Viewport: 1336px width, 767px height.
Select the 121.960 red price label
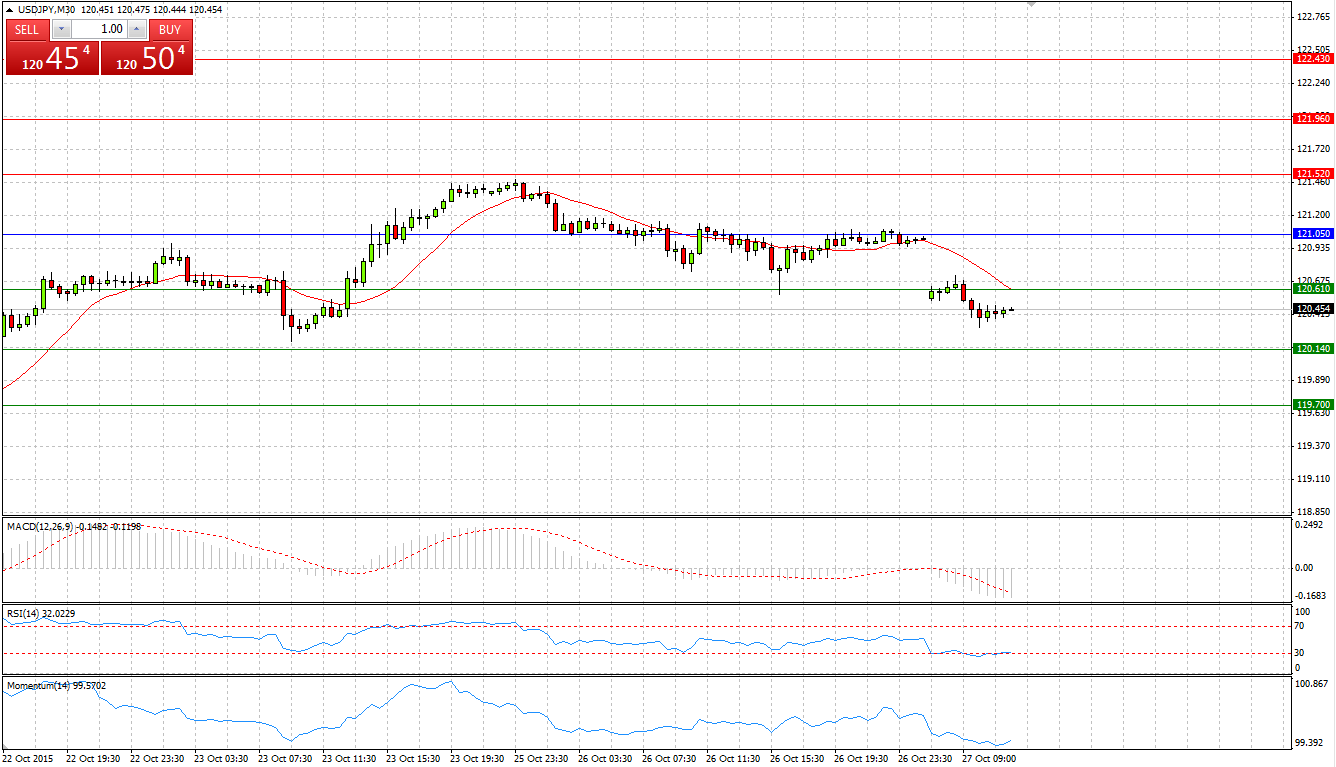click(x=1313, y=119)
